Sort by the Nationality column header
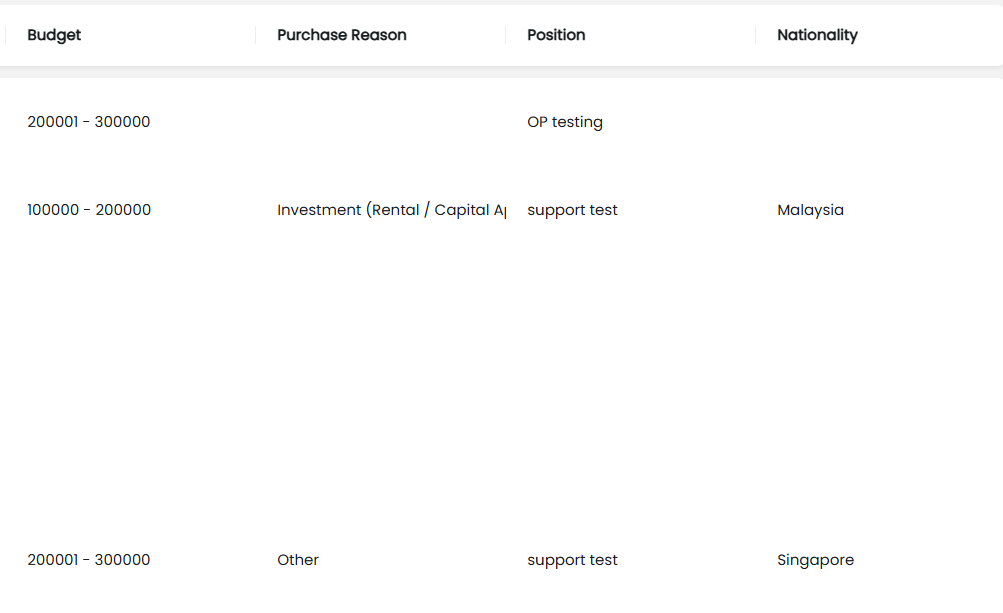 coord(817,35)
